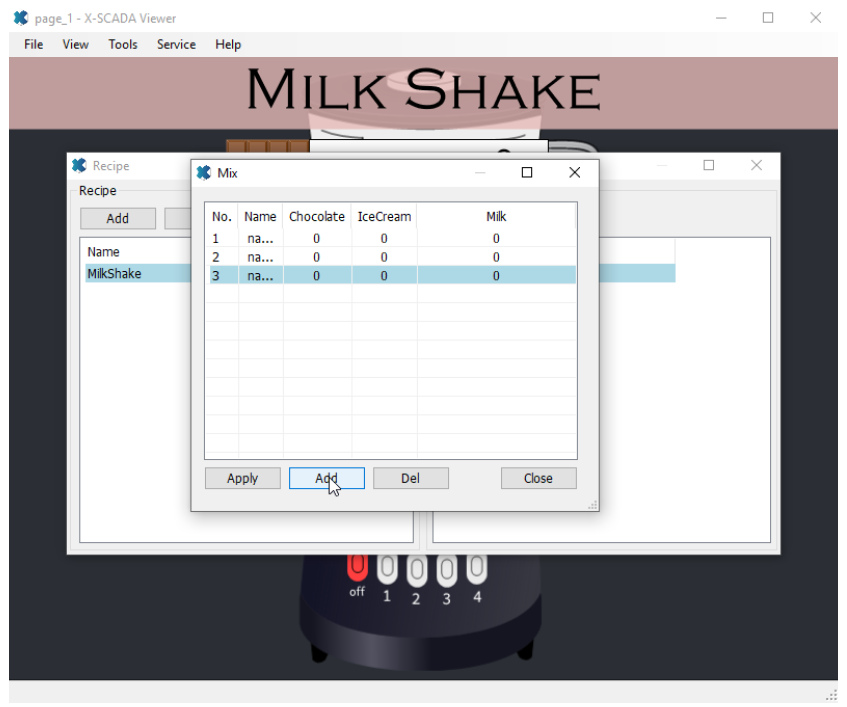Switch the blender to off

(357, 570)
